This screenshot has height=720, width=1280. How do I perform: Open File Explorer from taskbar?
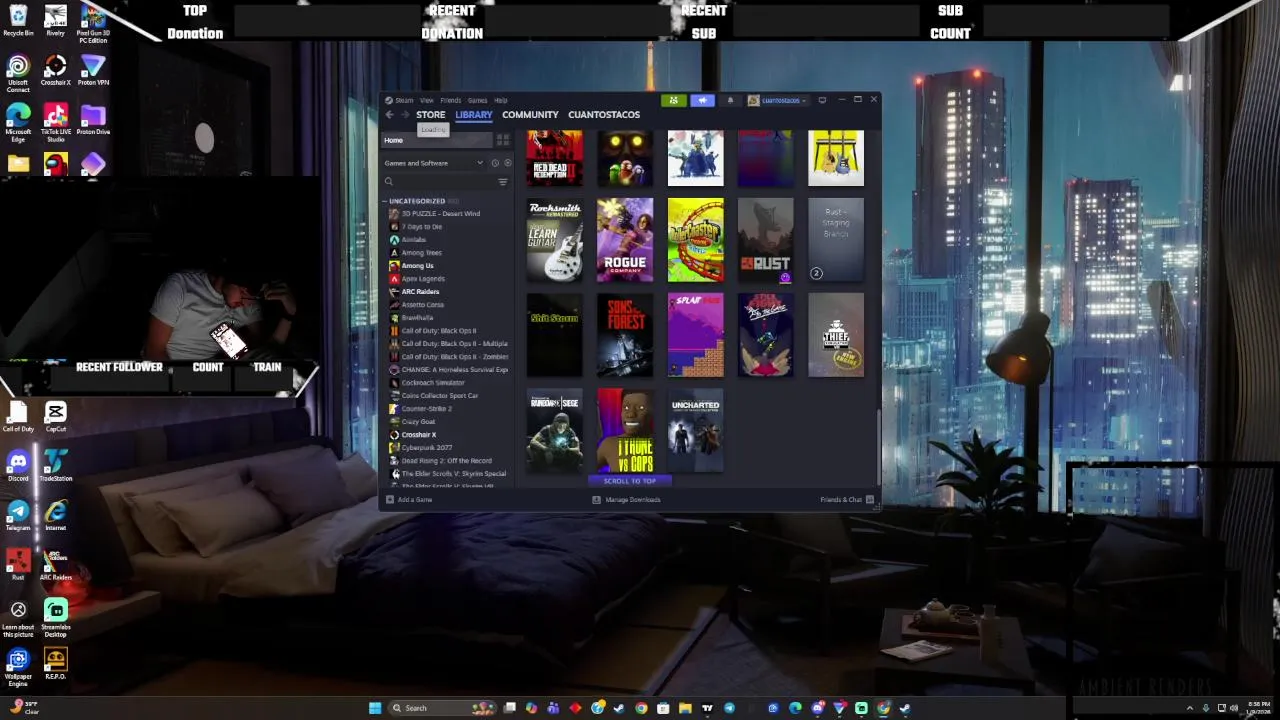point(685,708)
